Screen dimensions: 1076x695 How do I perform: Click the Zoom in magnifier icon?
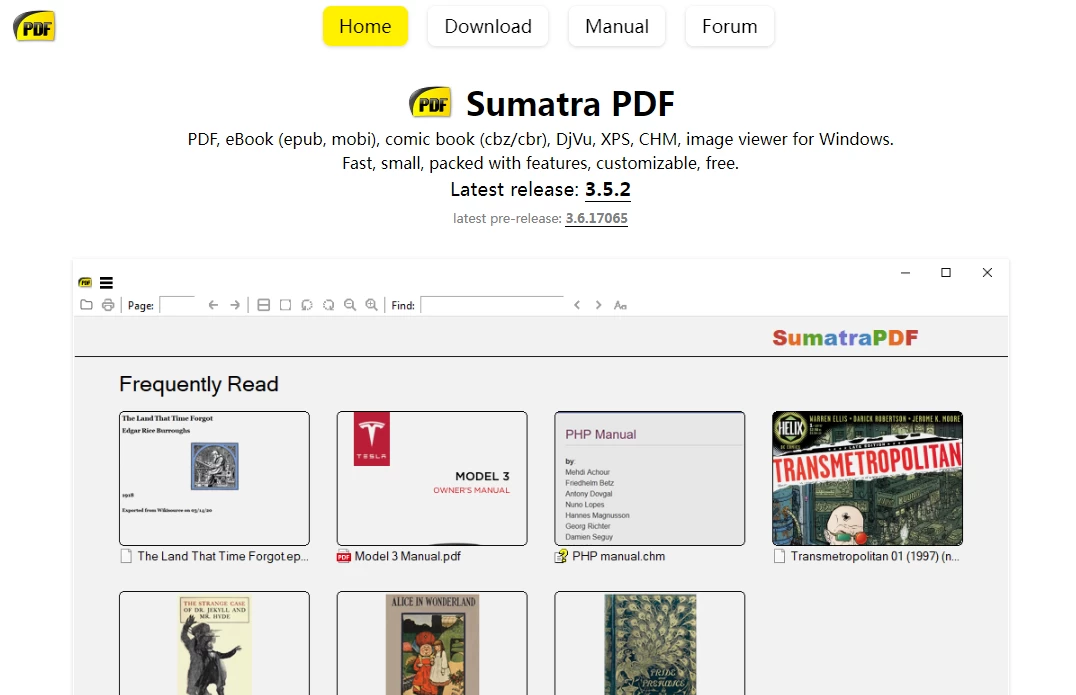pyautogui.click(x=371, y=305)
